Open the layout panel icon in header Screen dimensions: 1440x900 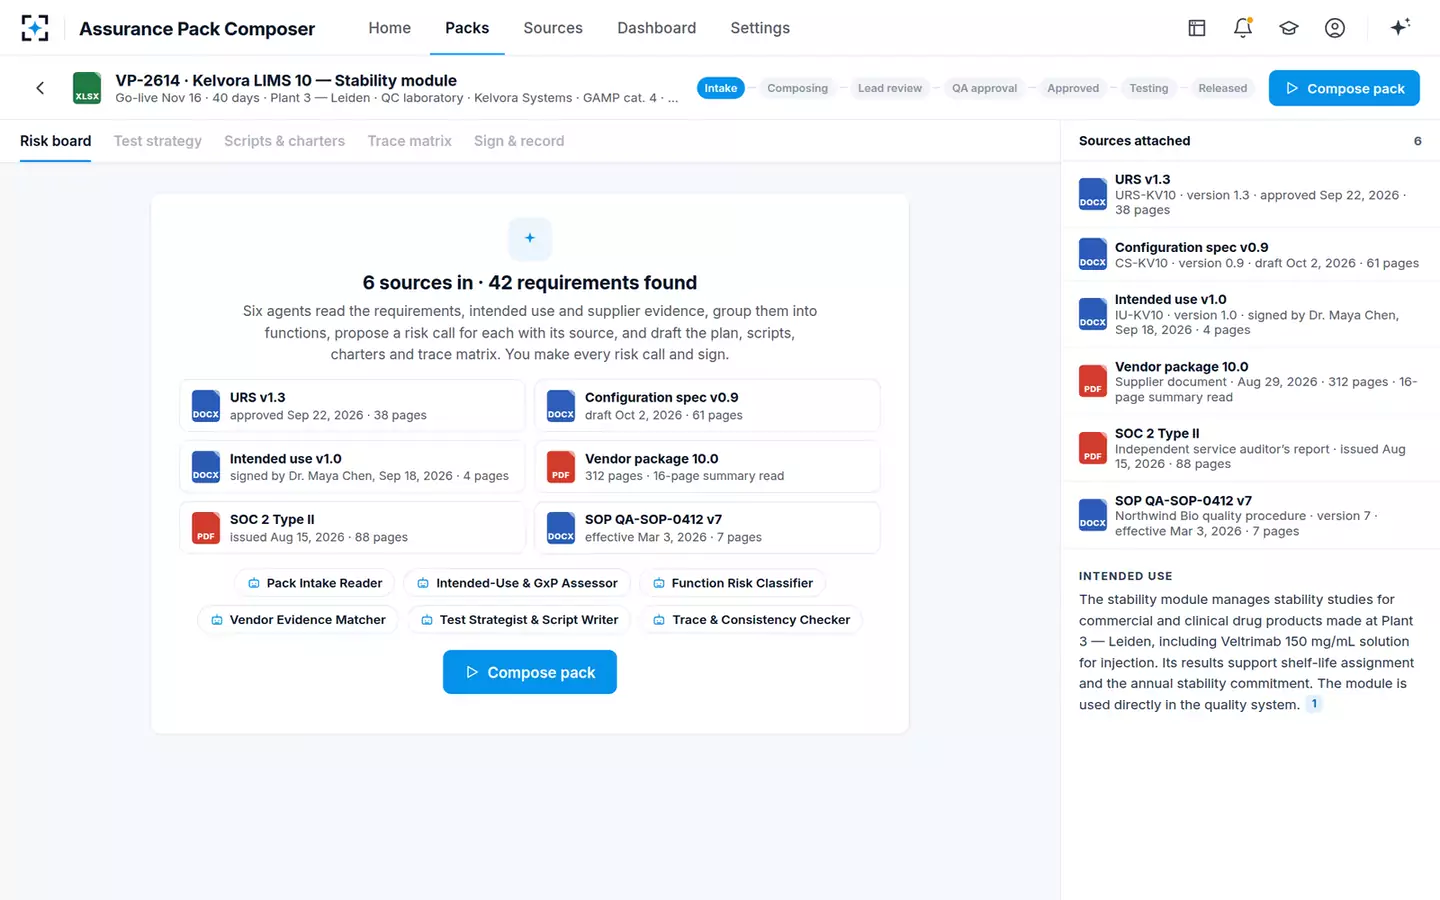tap(1197, 28)
